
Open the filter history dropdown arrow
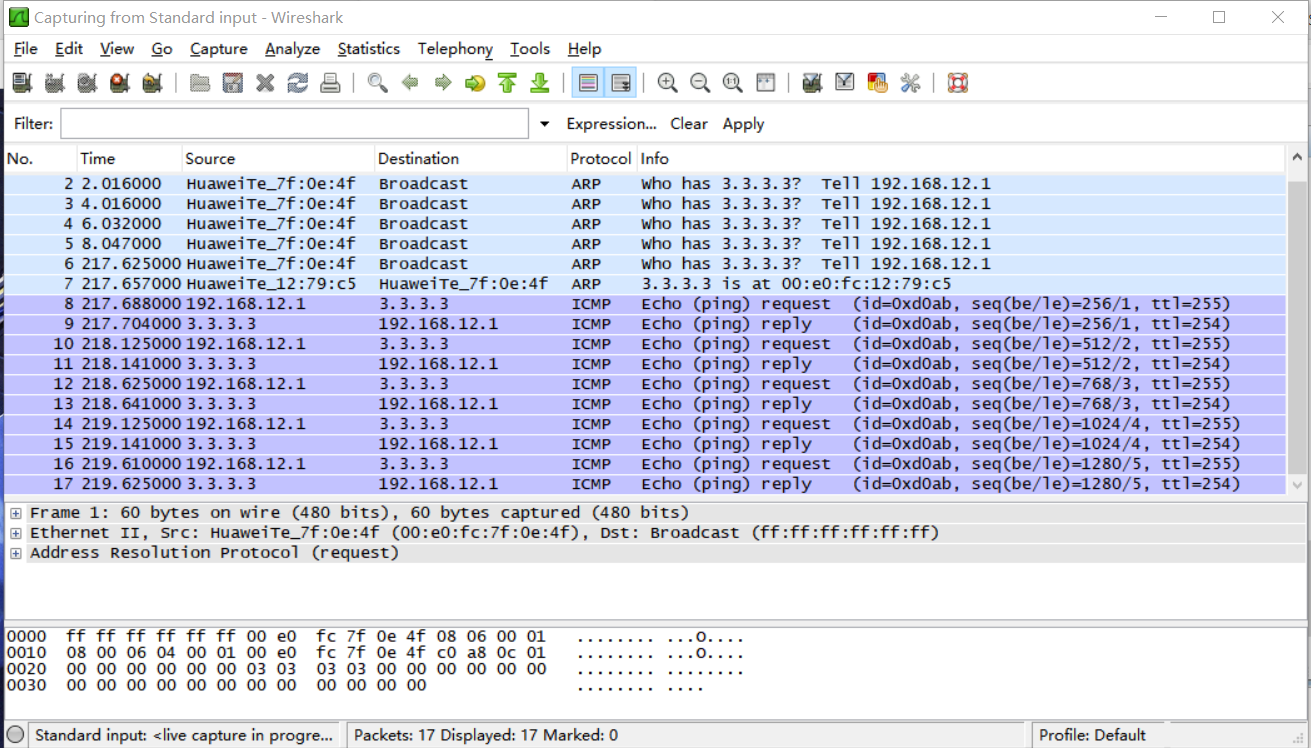coord(545,124)
